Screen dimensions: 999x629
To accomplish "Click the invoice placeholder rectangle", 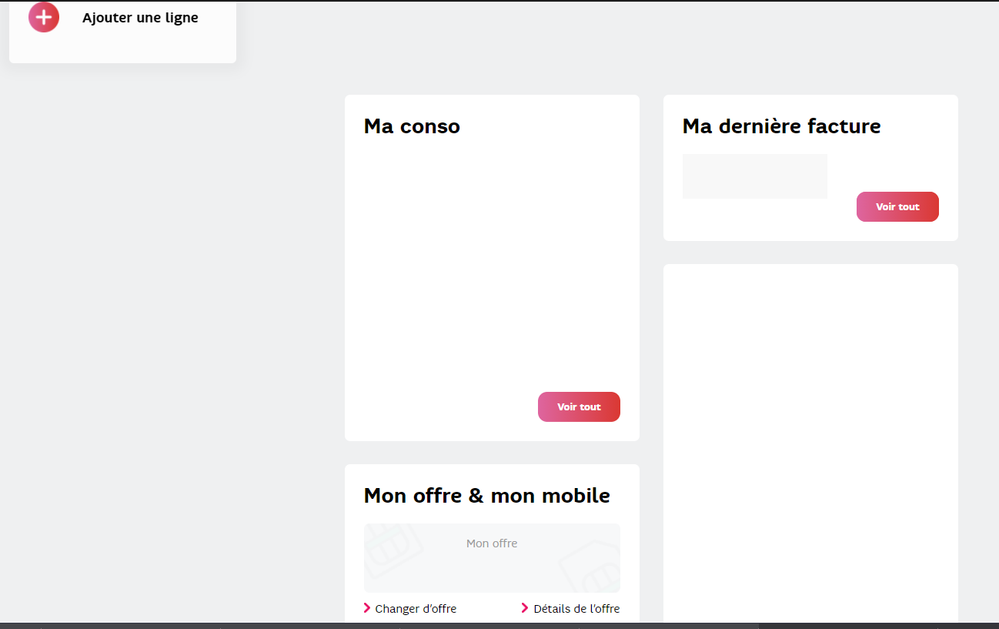I will pos(754,175).
